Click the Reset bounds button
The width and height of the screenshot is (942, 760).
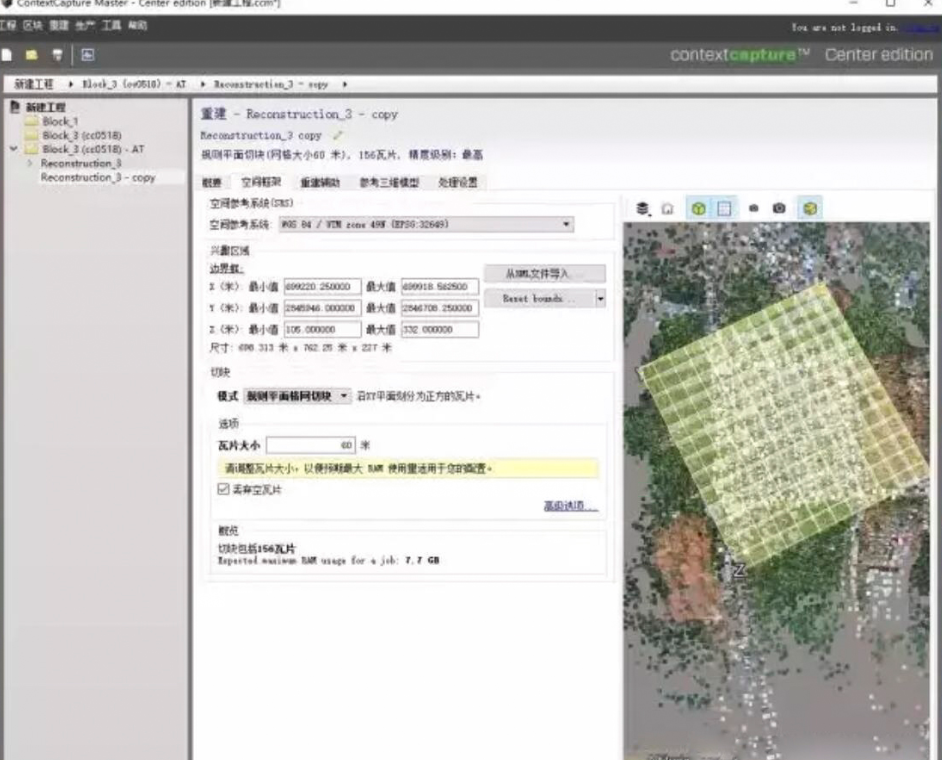(539, 298)
